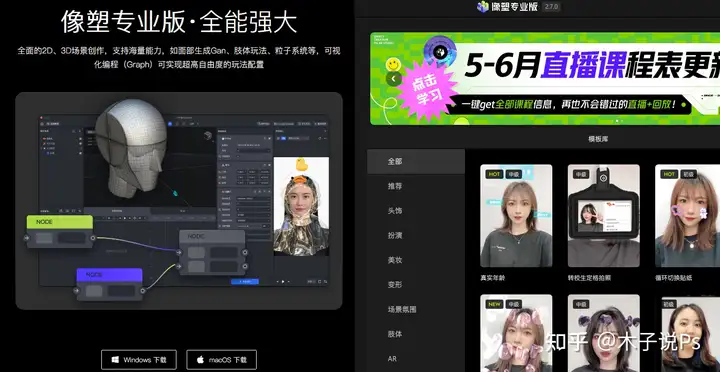This screenshot has width=720, height=372.
Task: Select the 头饰 category tab
Action: pyautogui.click(x=416, y=211)
